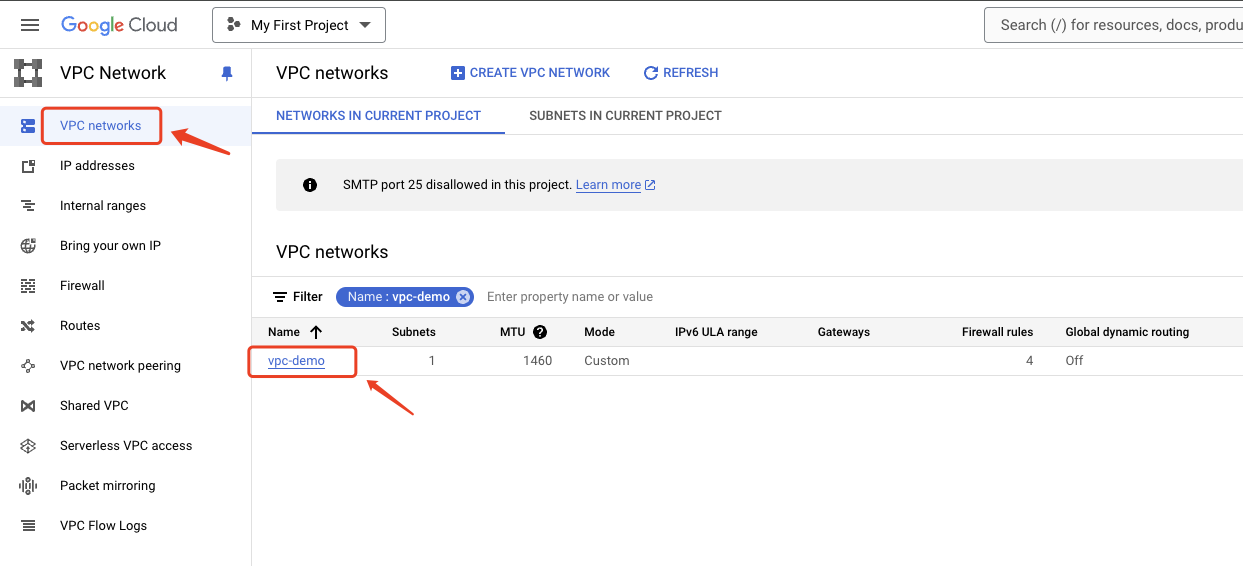Image resolution: width=1243 pixels, height=566 pixels.
Task: Click the IPv6 ULA range column header
Action: (716, 332)
